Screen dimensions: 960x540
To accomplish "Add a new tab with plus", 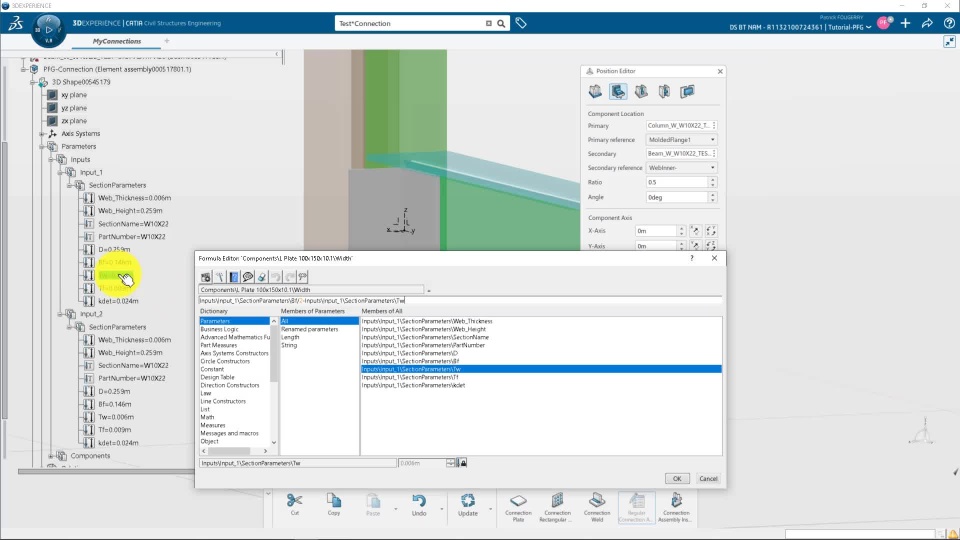I will pos(167,41).
